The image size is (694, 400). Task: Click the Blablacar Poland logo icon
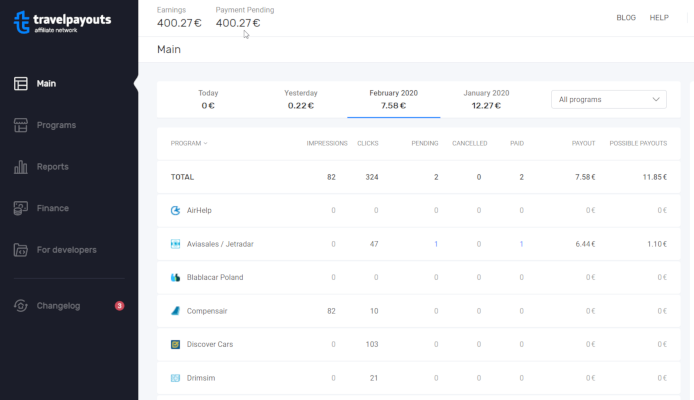click(175, 277)
